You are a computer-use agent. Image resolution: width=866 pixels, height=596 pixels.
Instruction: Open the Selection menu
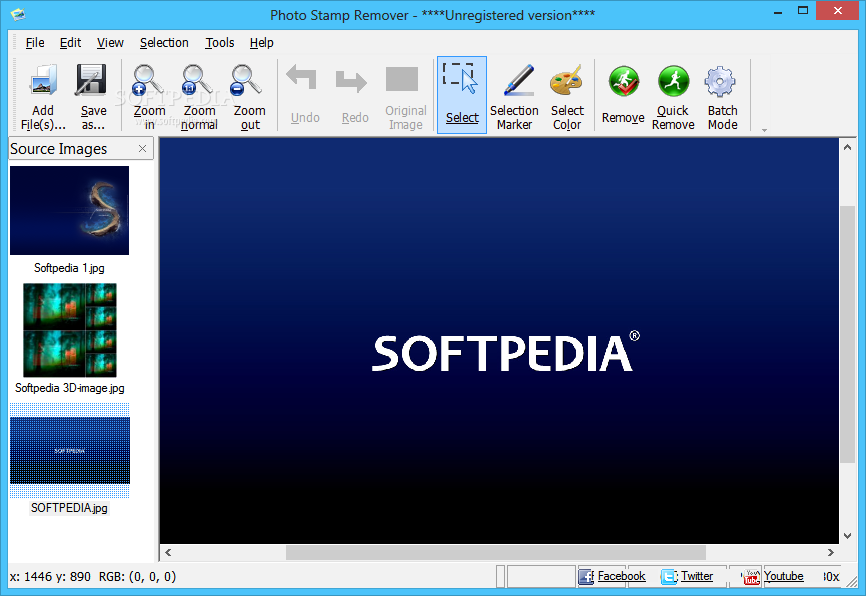(164, 43)
